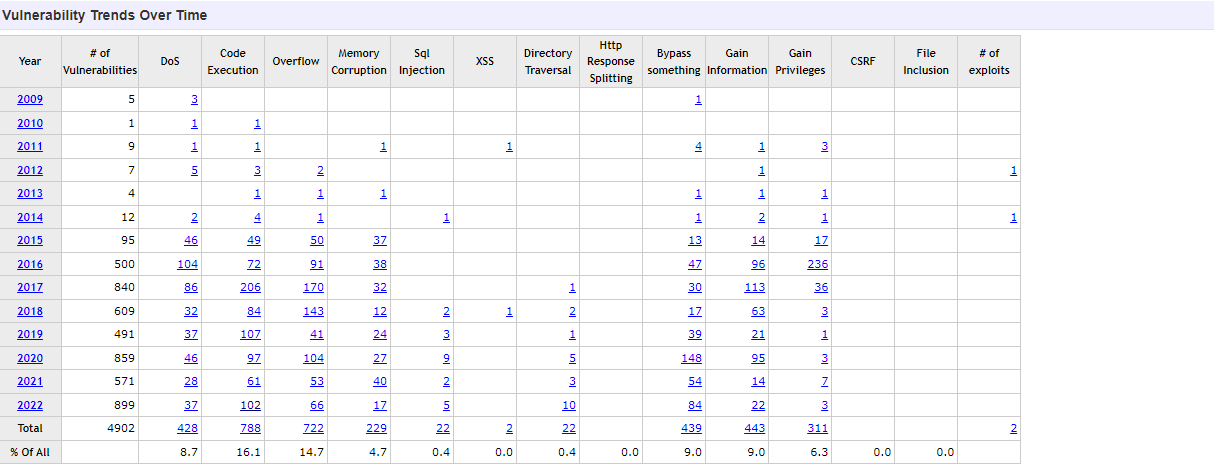Click 2009 DoS count 3
Viewport: 1214px width, 474px height.
click(x=195, y=100)
